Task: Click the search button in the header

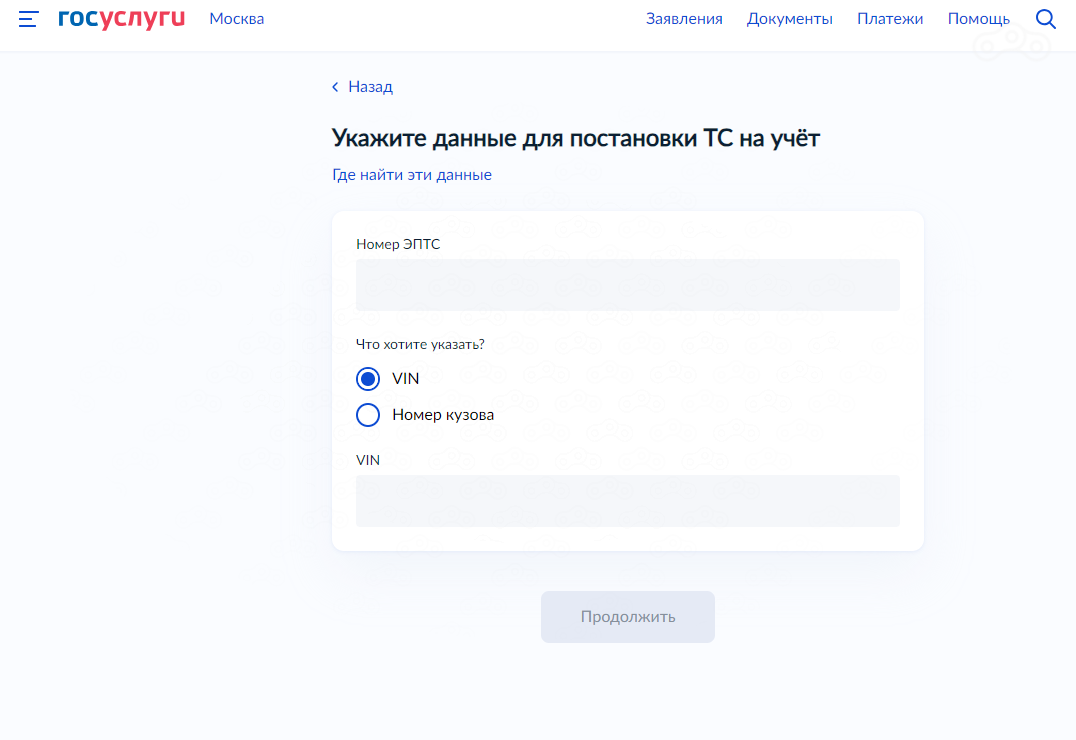Action: click(1046, 18)
